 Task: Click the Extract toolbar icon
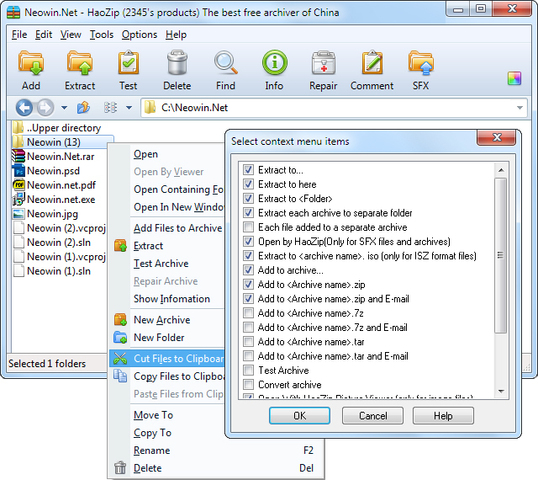coord(80,63)
